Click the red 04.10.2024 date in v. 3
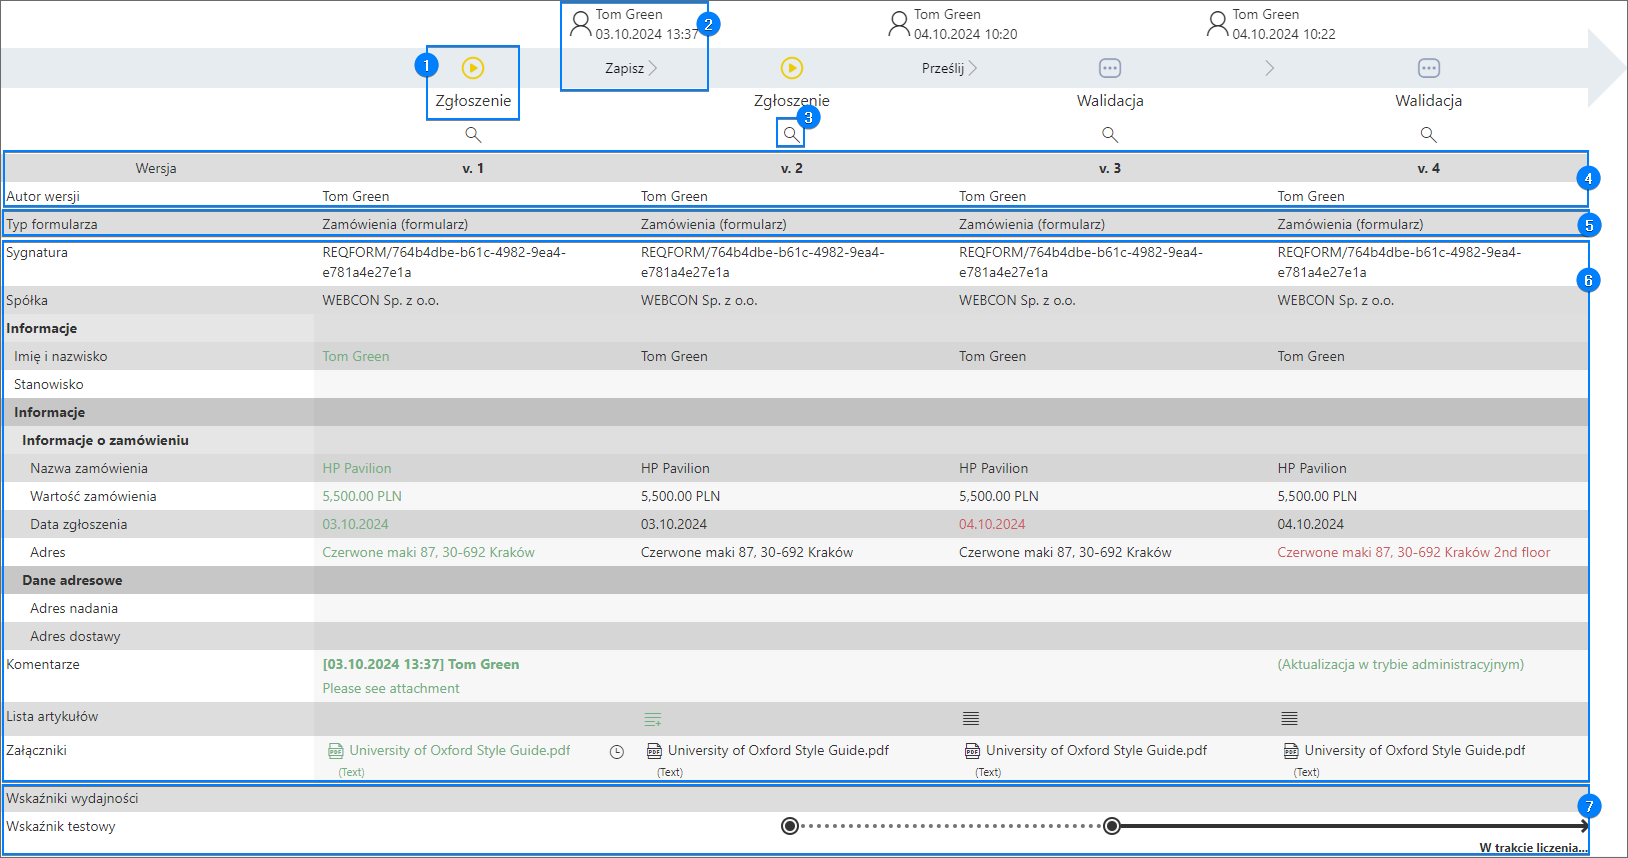Image resolution: width=1628 pixels, height=858 pixels. coord(992,524)
